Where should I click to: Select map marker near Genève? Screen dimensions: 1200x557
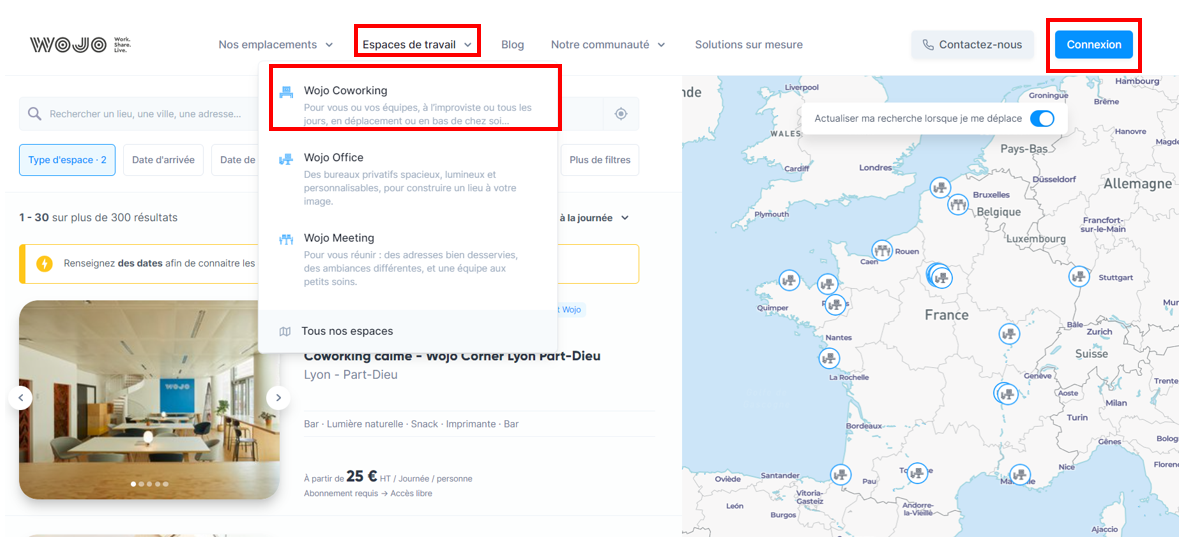coord(1006,394)
